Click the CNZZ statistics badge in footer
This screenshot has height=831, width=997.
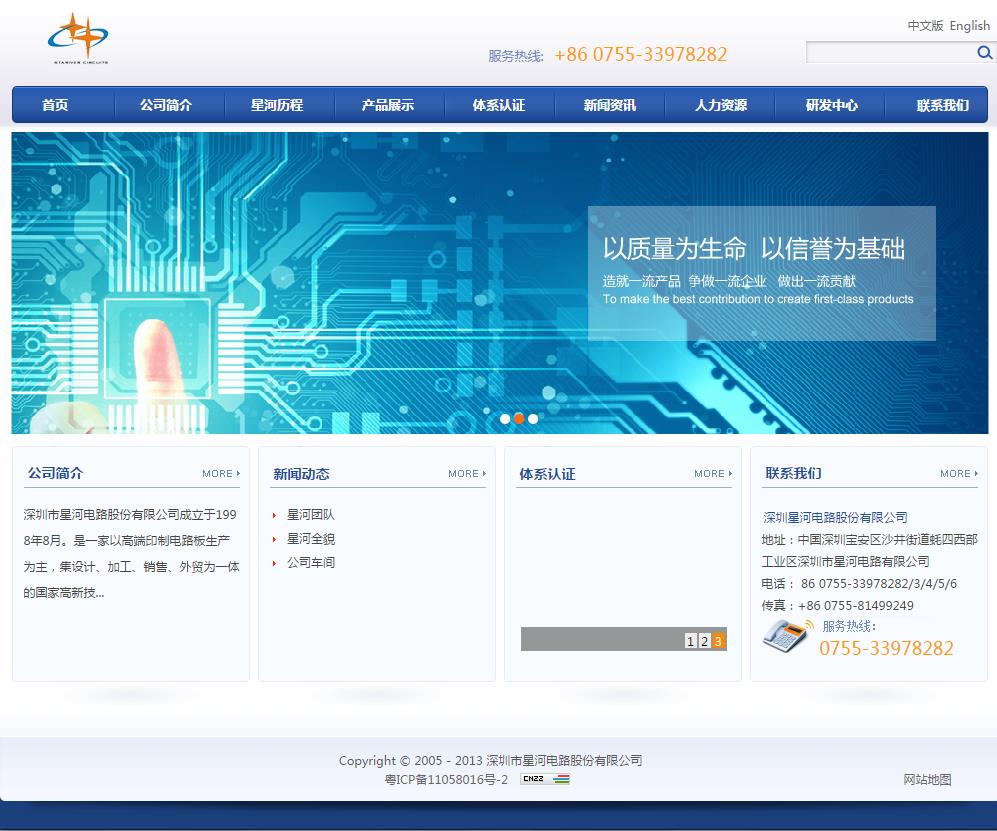click(x=545, y=779)
